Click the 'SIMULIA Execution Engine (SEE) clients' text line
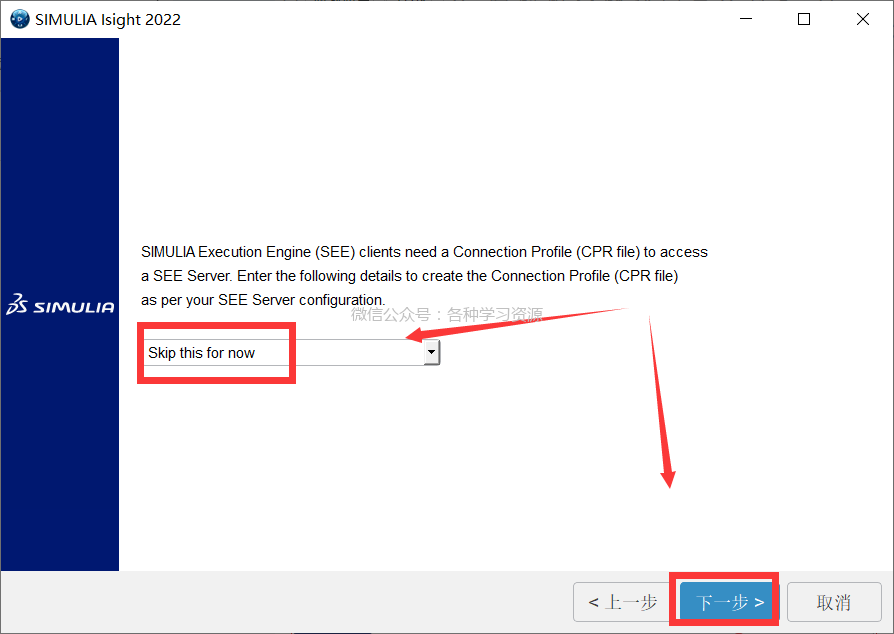 [424, 252]
